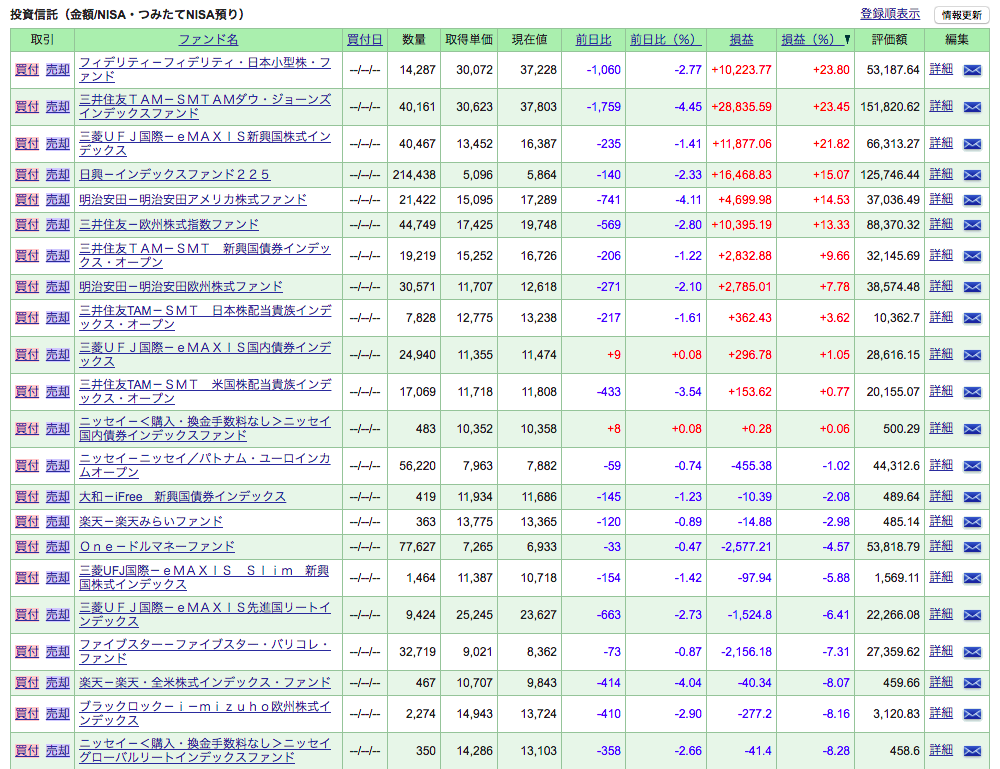Click mail icon in i-mizuho欧州株式インデックス row
This screenshot has width=1000, height=769.
point(972,714)
